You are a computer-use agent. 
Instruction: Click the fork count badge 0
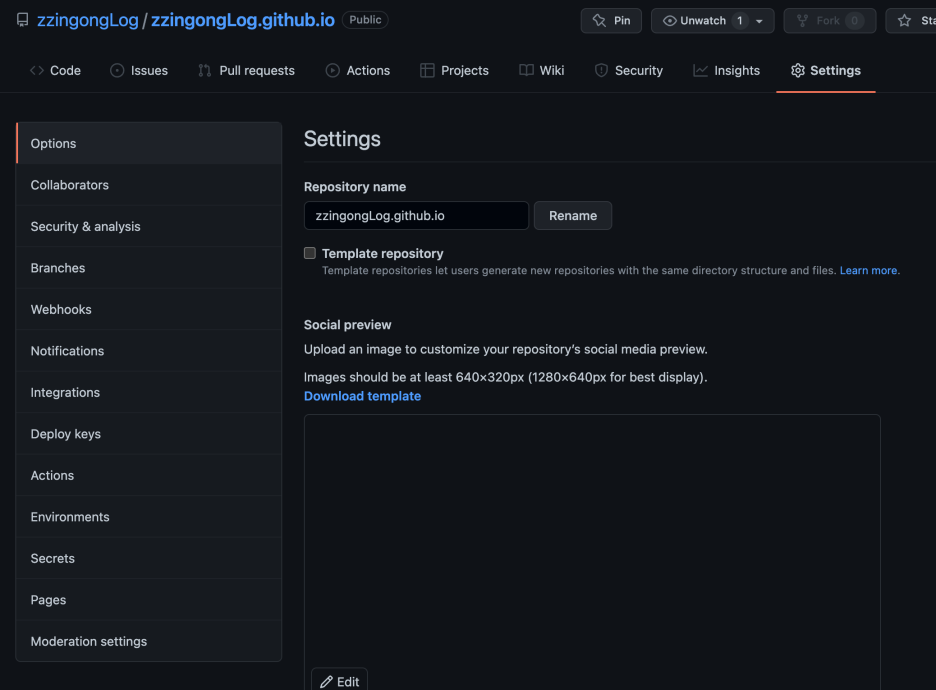(x=854, y=21)
